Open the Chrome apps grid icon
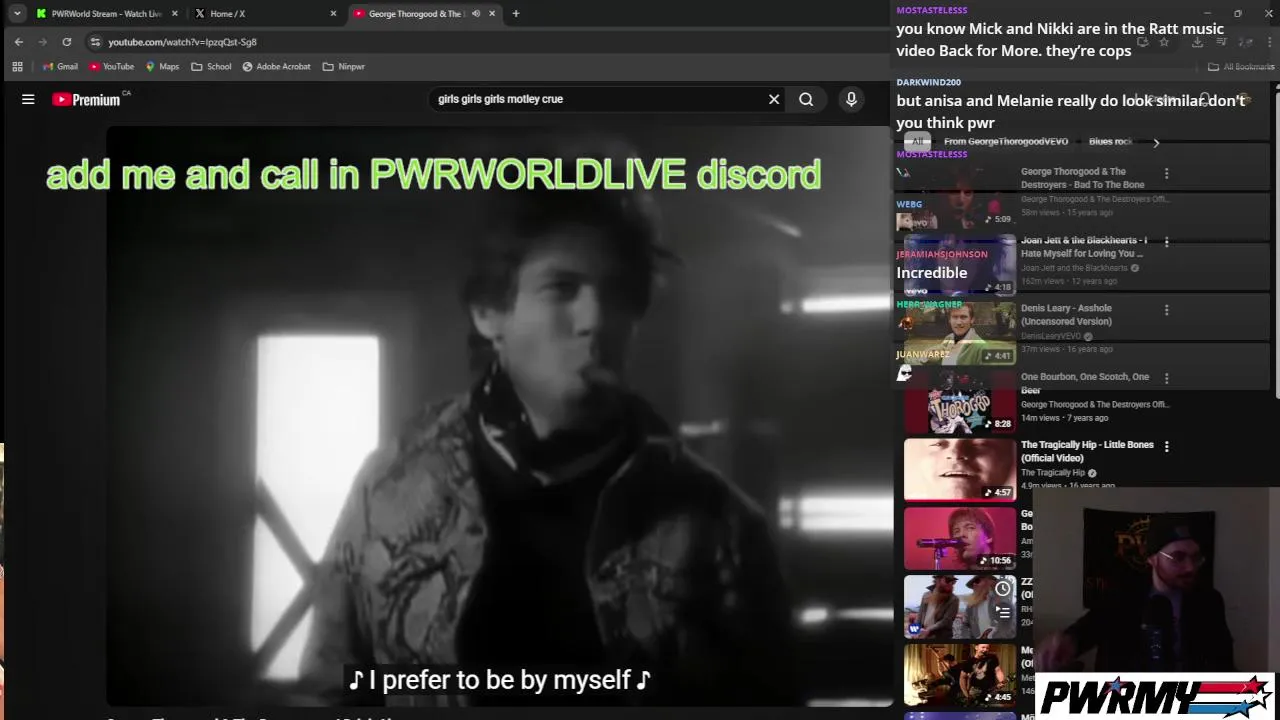This screenshot has width=1280, height=720. [x=17, y=67]
